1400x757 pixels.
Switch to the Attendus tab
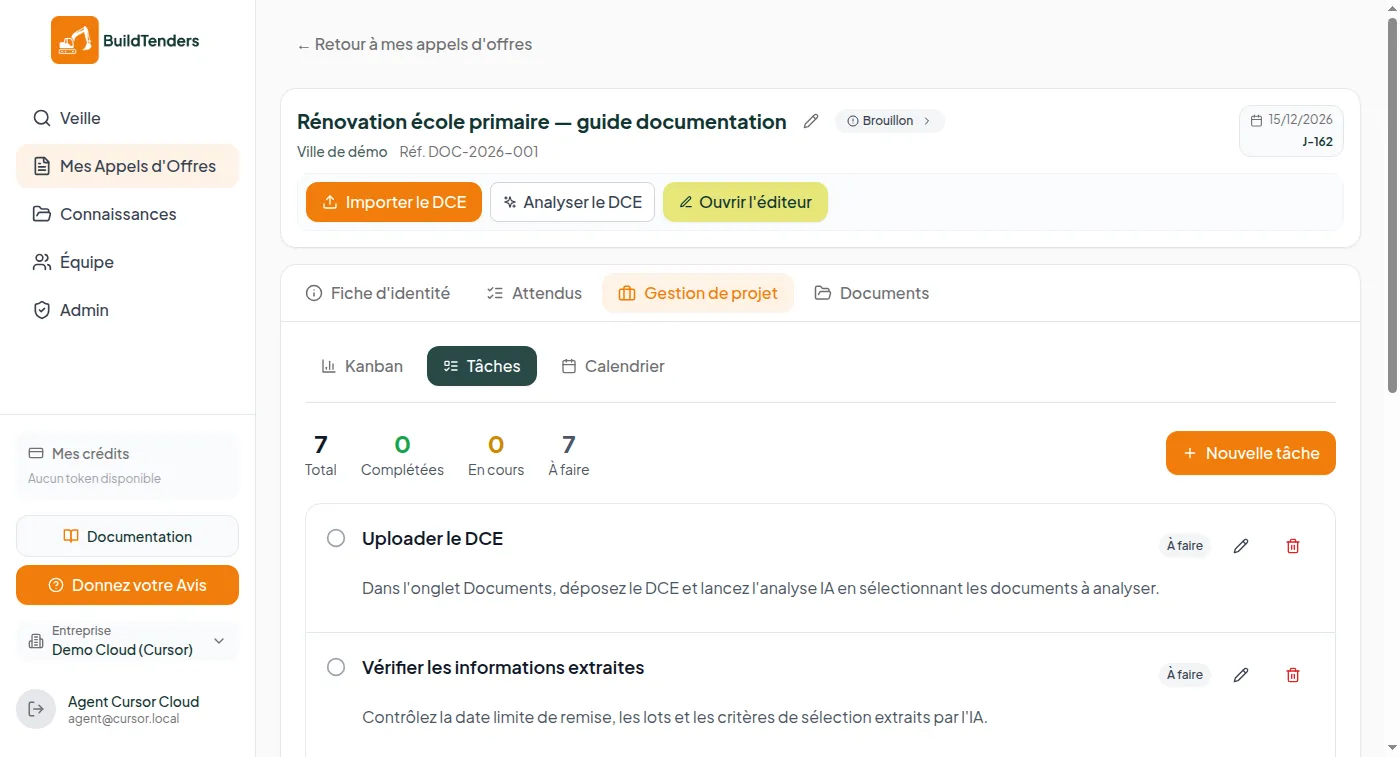(534, 293)
